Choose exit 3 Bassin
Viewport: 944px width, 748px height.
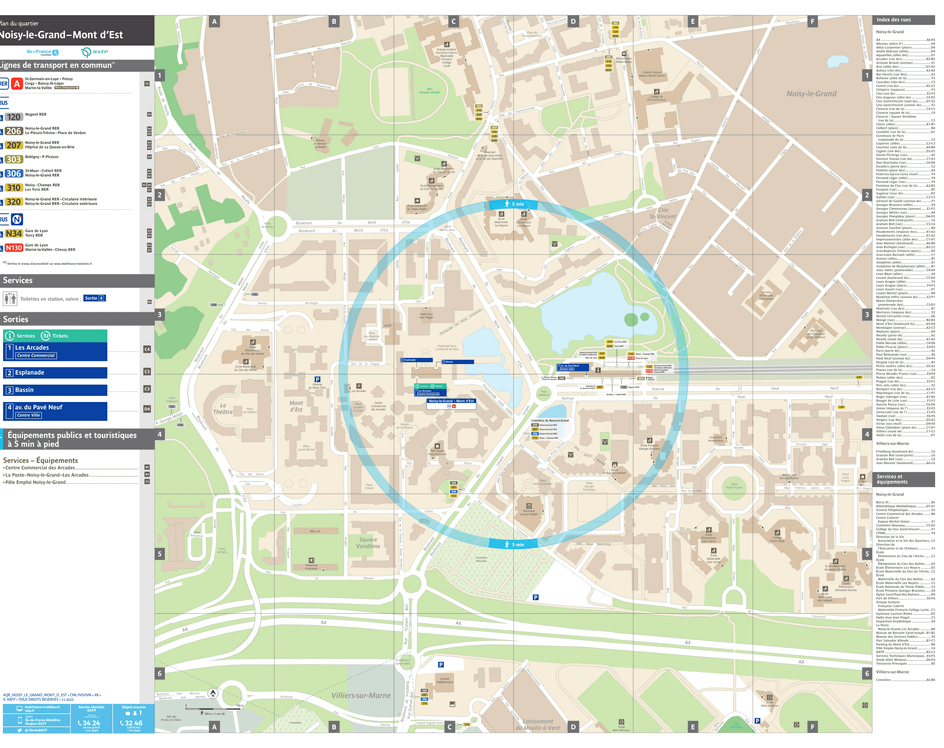54,390
